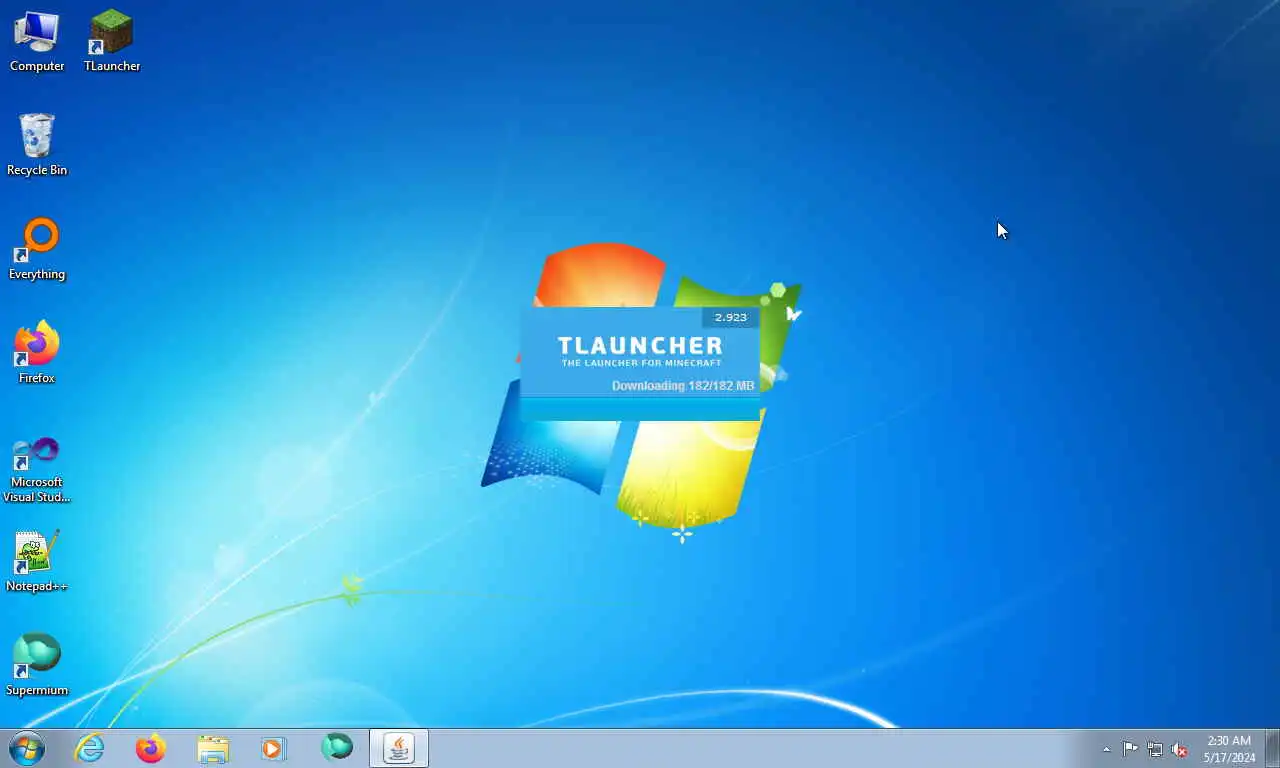Click the 2.923 version label

pyautogui.click(x=731, y=317)
